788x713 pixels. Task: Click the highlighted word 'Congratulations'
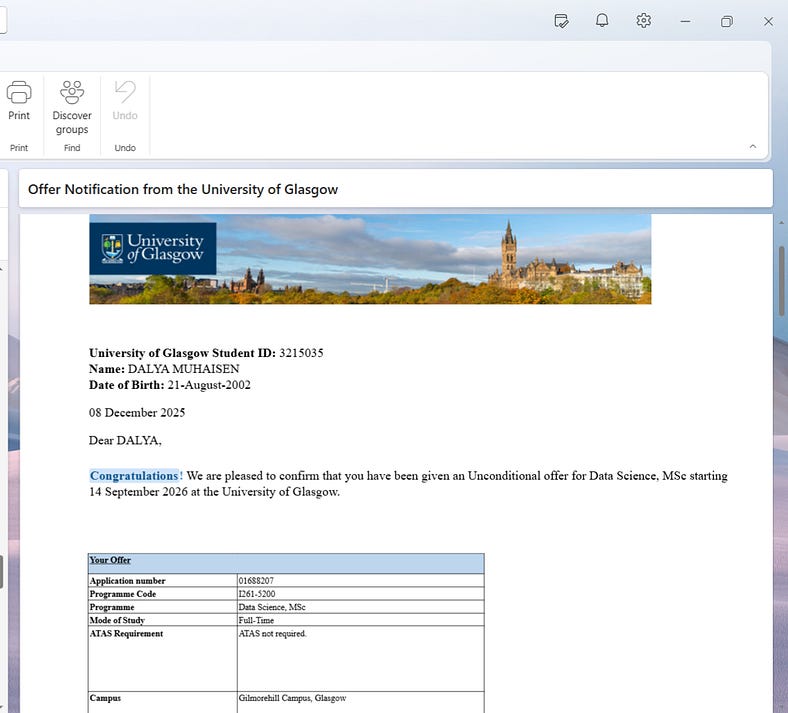[134, 475]
